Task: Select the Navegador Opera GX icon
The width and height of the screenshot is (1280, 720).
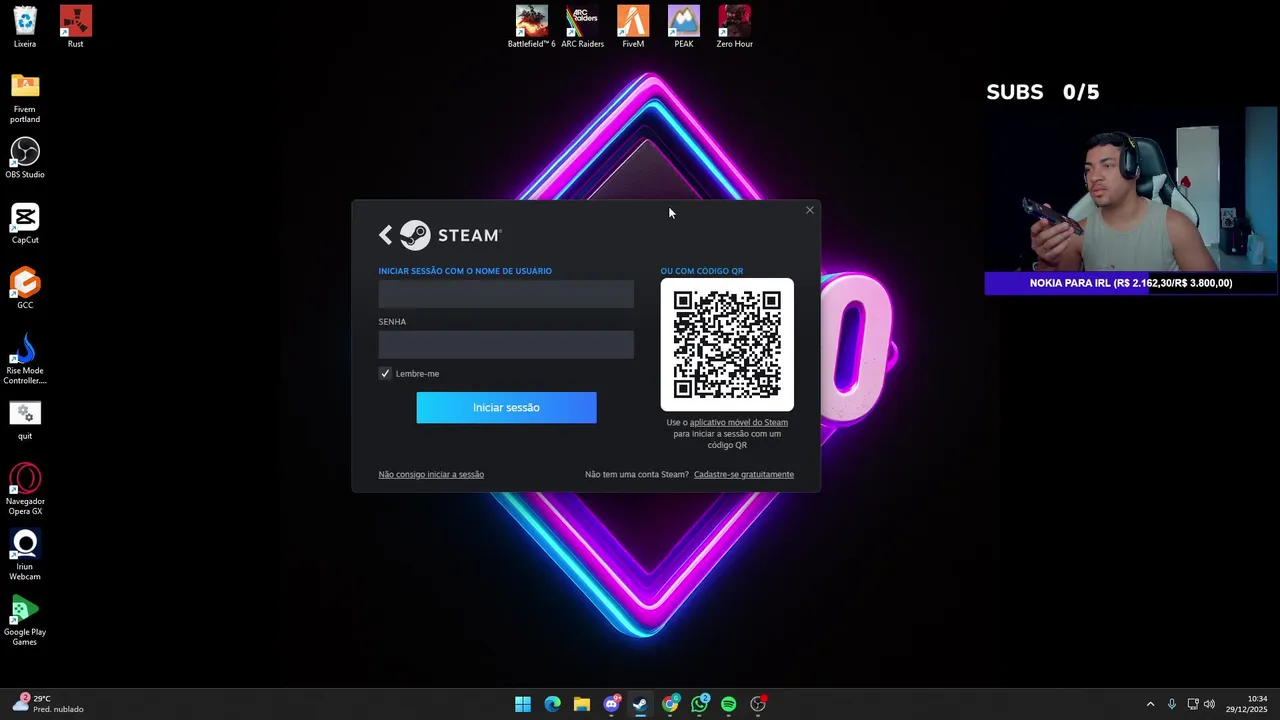Action: tap(25, 490)
